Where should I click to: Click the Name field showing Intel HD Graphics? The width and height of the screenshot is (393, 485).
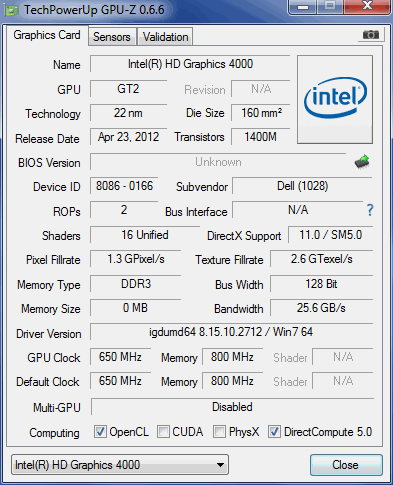[190, 64]
